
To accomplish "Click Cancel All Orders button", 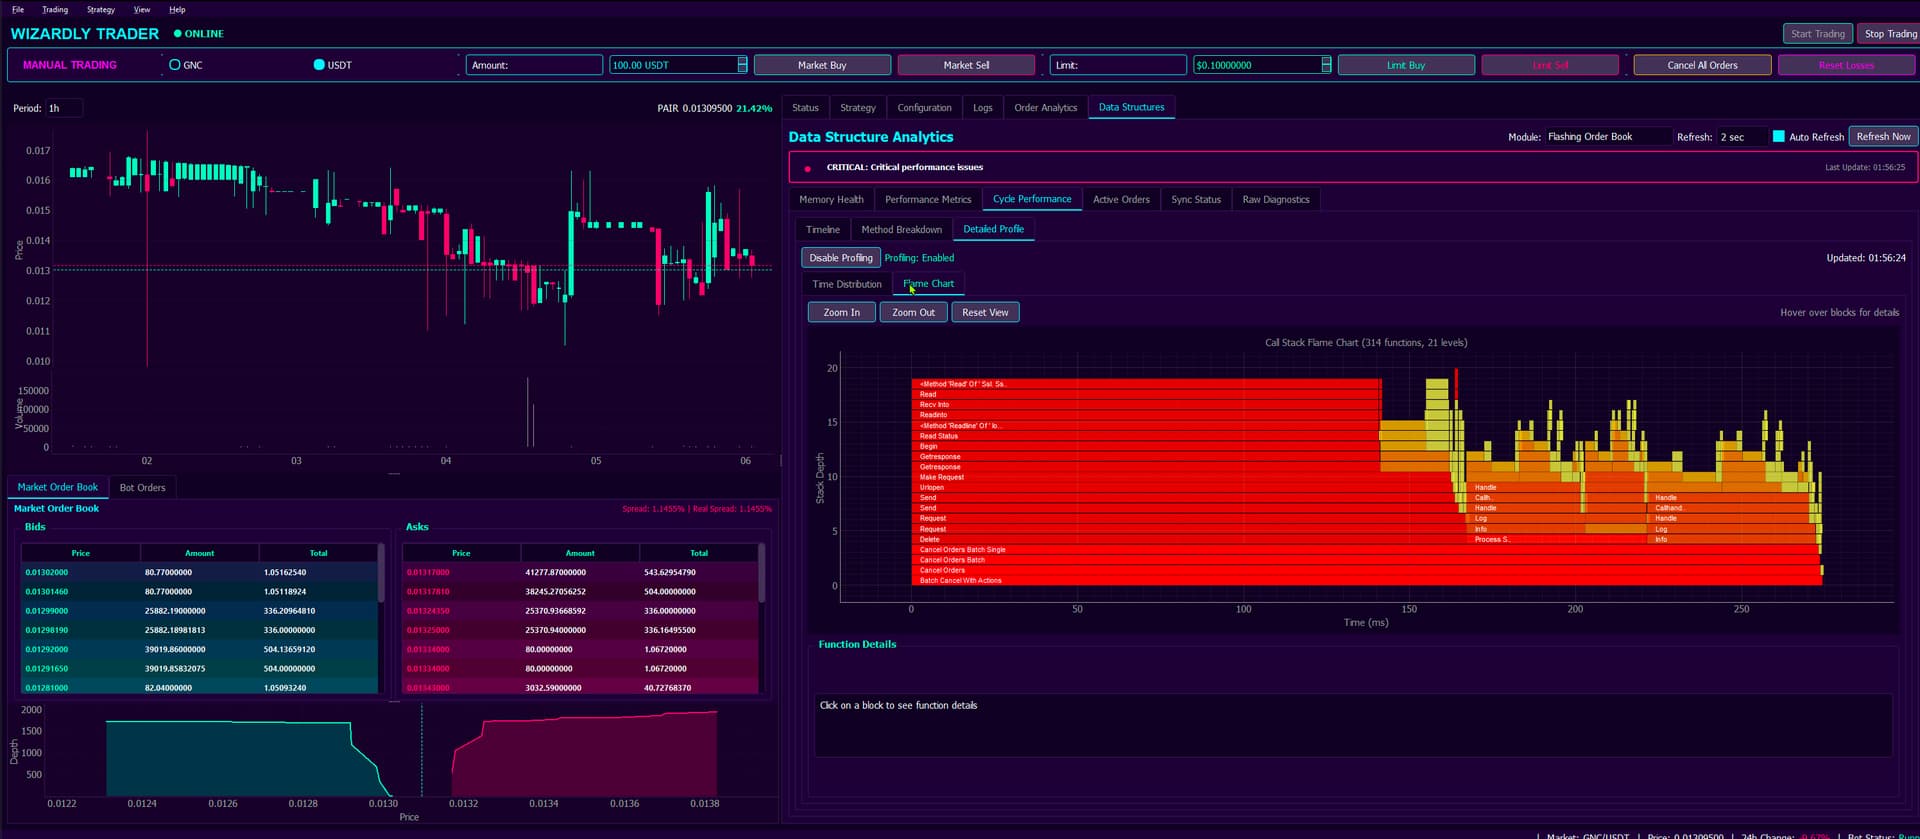I will click(x=1701, y=65).
